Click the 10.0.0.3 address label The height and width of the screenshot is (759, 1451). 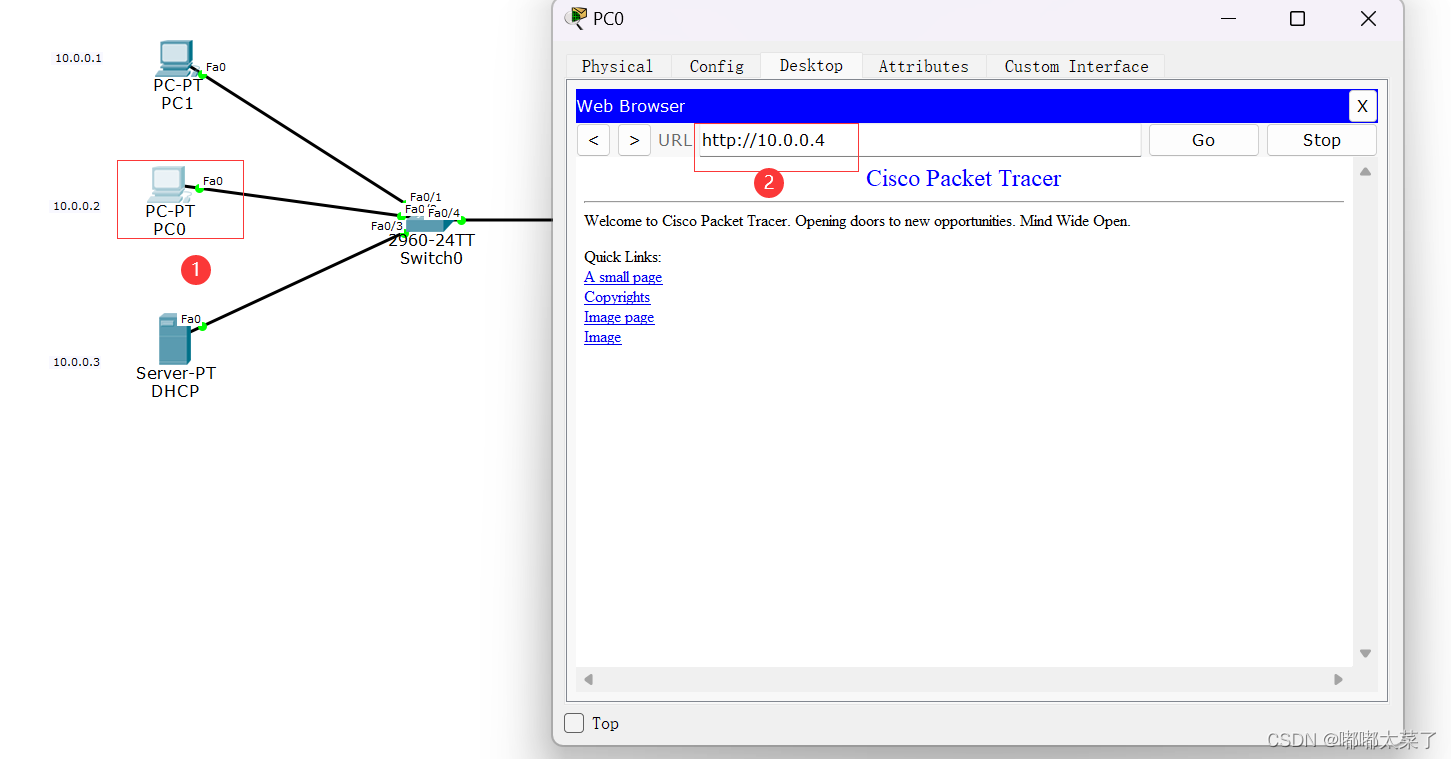pos(77,362)
